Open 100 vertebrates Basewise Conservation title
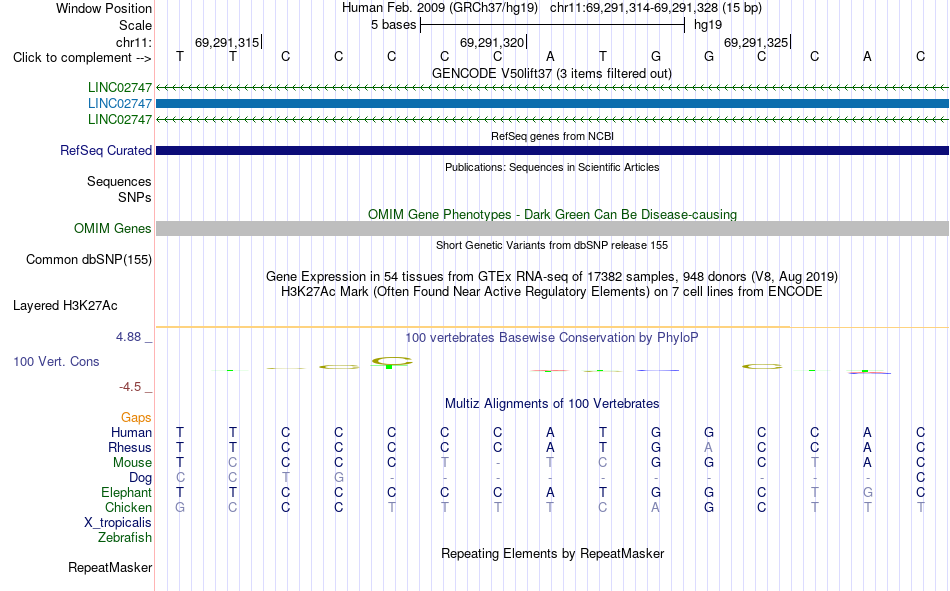The width and height of the screenshot is (950, 591). click(x=552, y=338)
